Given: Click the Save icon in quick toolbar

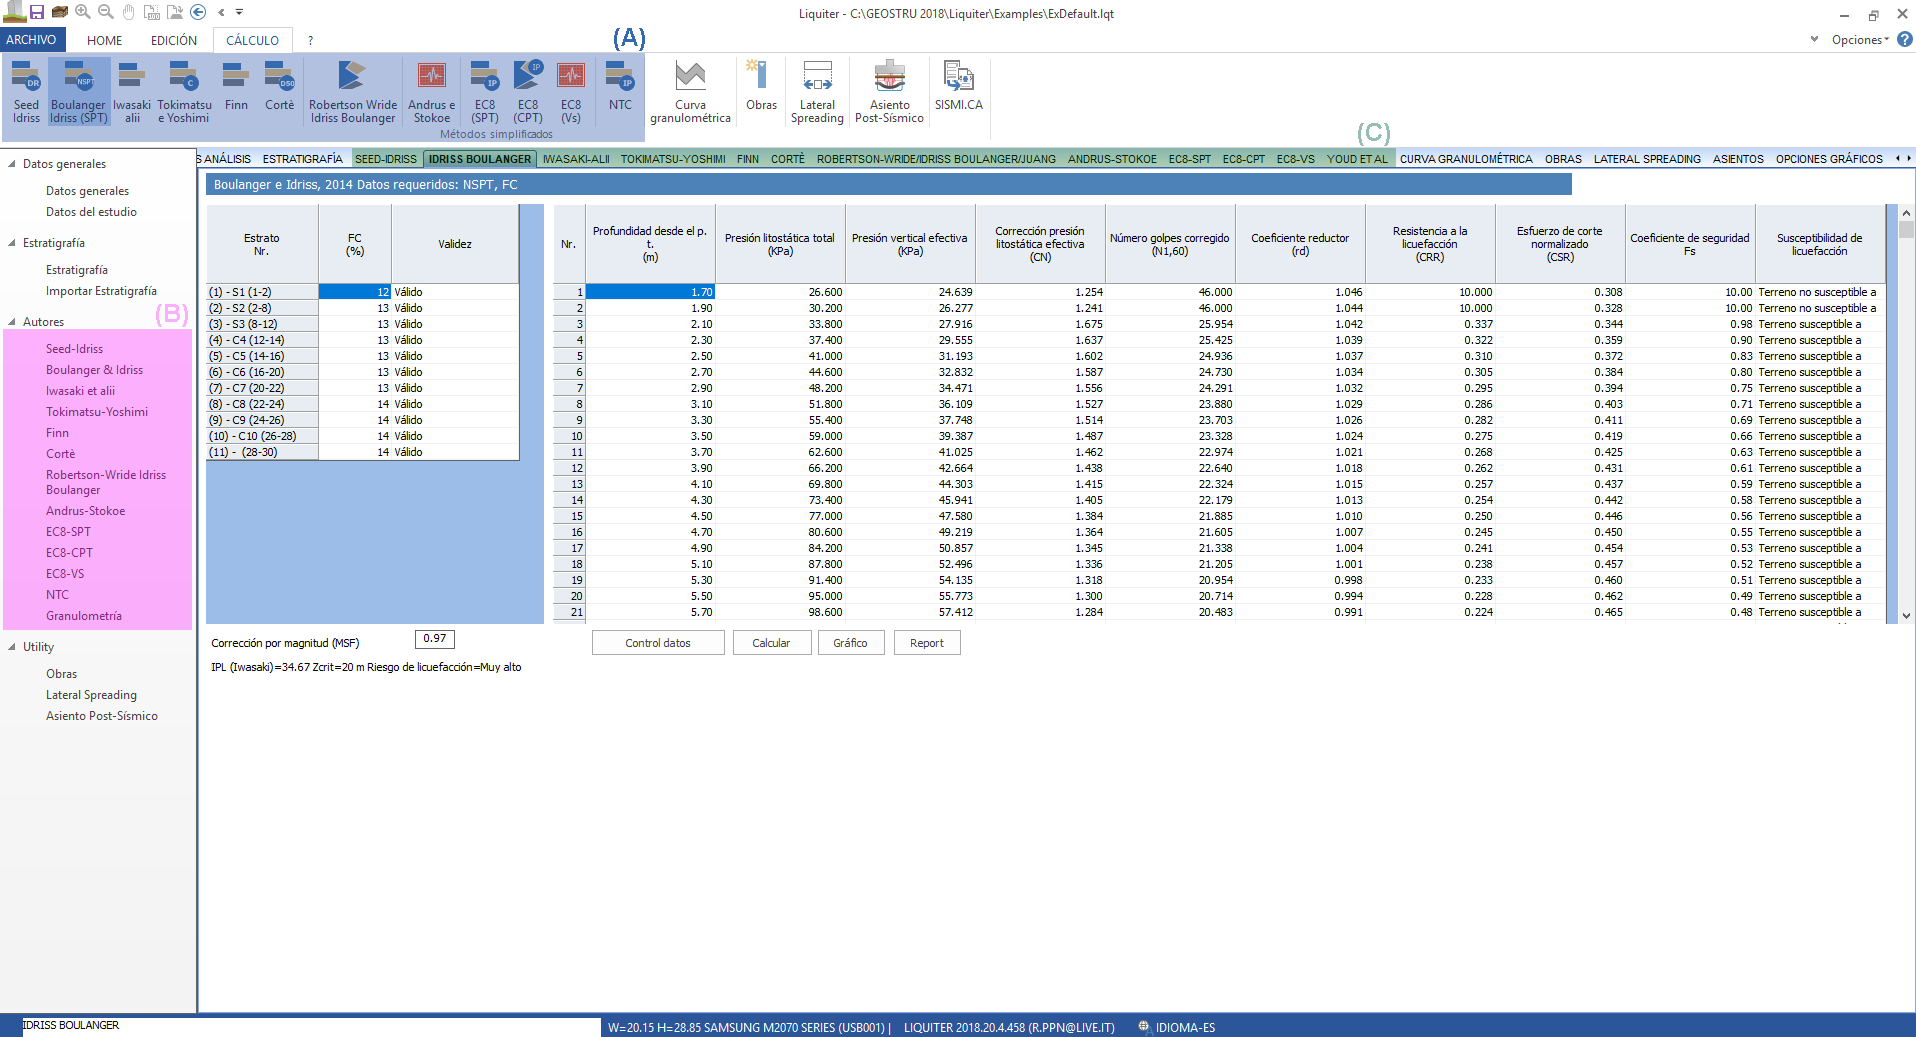Looking at the screenshot, I should (36, 12).
